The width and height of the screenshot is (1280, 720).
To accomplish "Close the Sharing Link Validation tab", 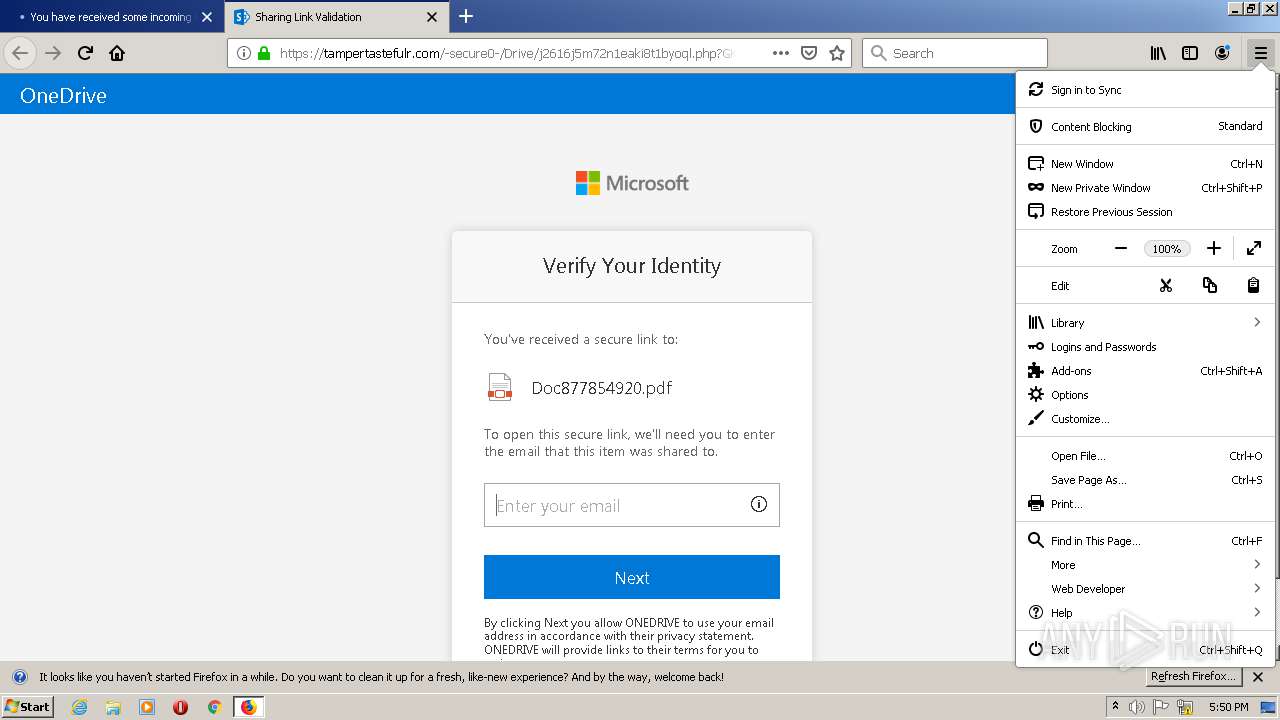I will (x=432, y=17).
